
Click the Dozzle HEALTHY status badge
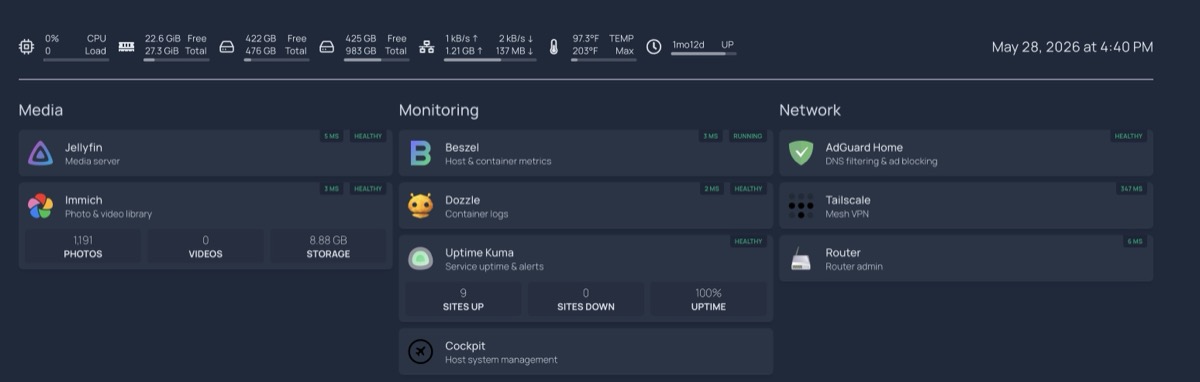(x=748, y=189)
